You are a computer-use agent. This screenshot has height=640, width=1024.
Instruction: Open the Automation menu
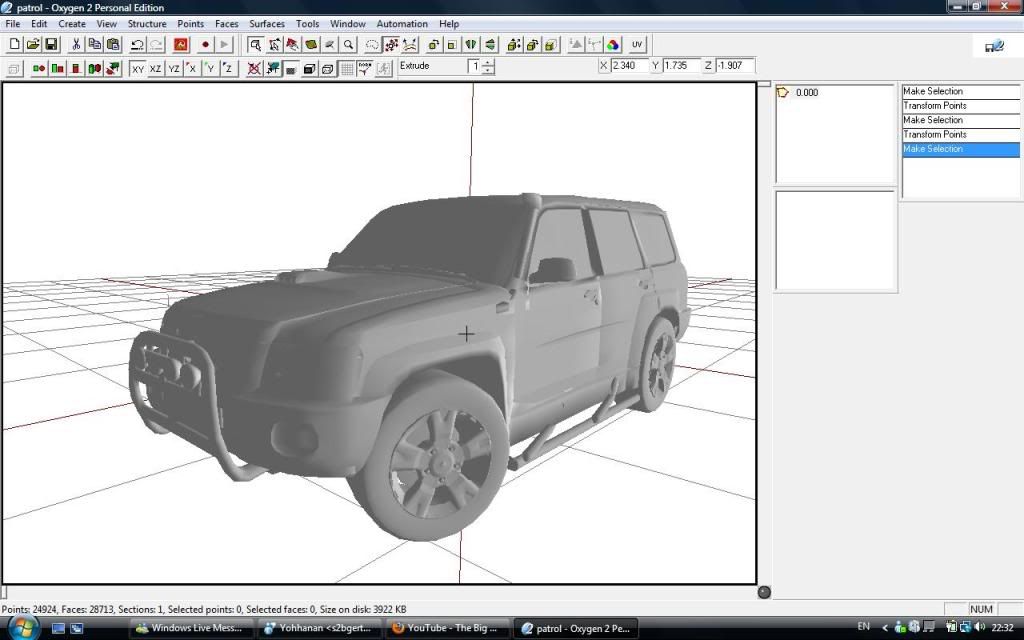(x=401, y=24)
